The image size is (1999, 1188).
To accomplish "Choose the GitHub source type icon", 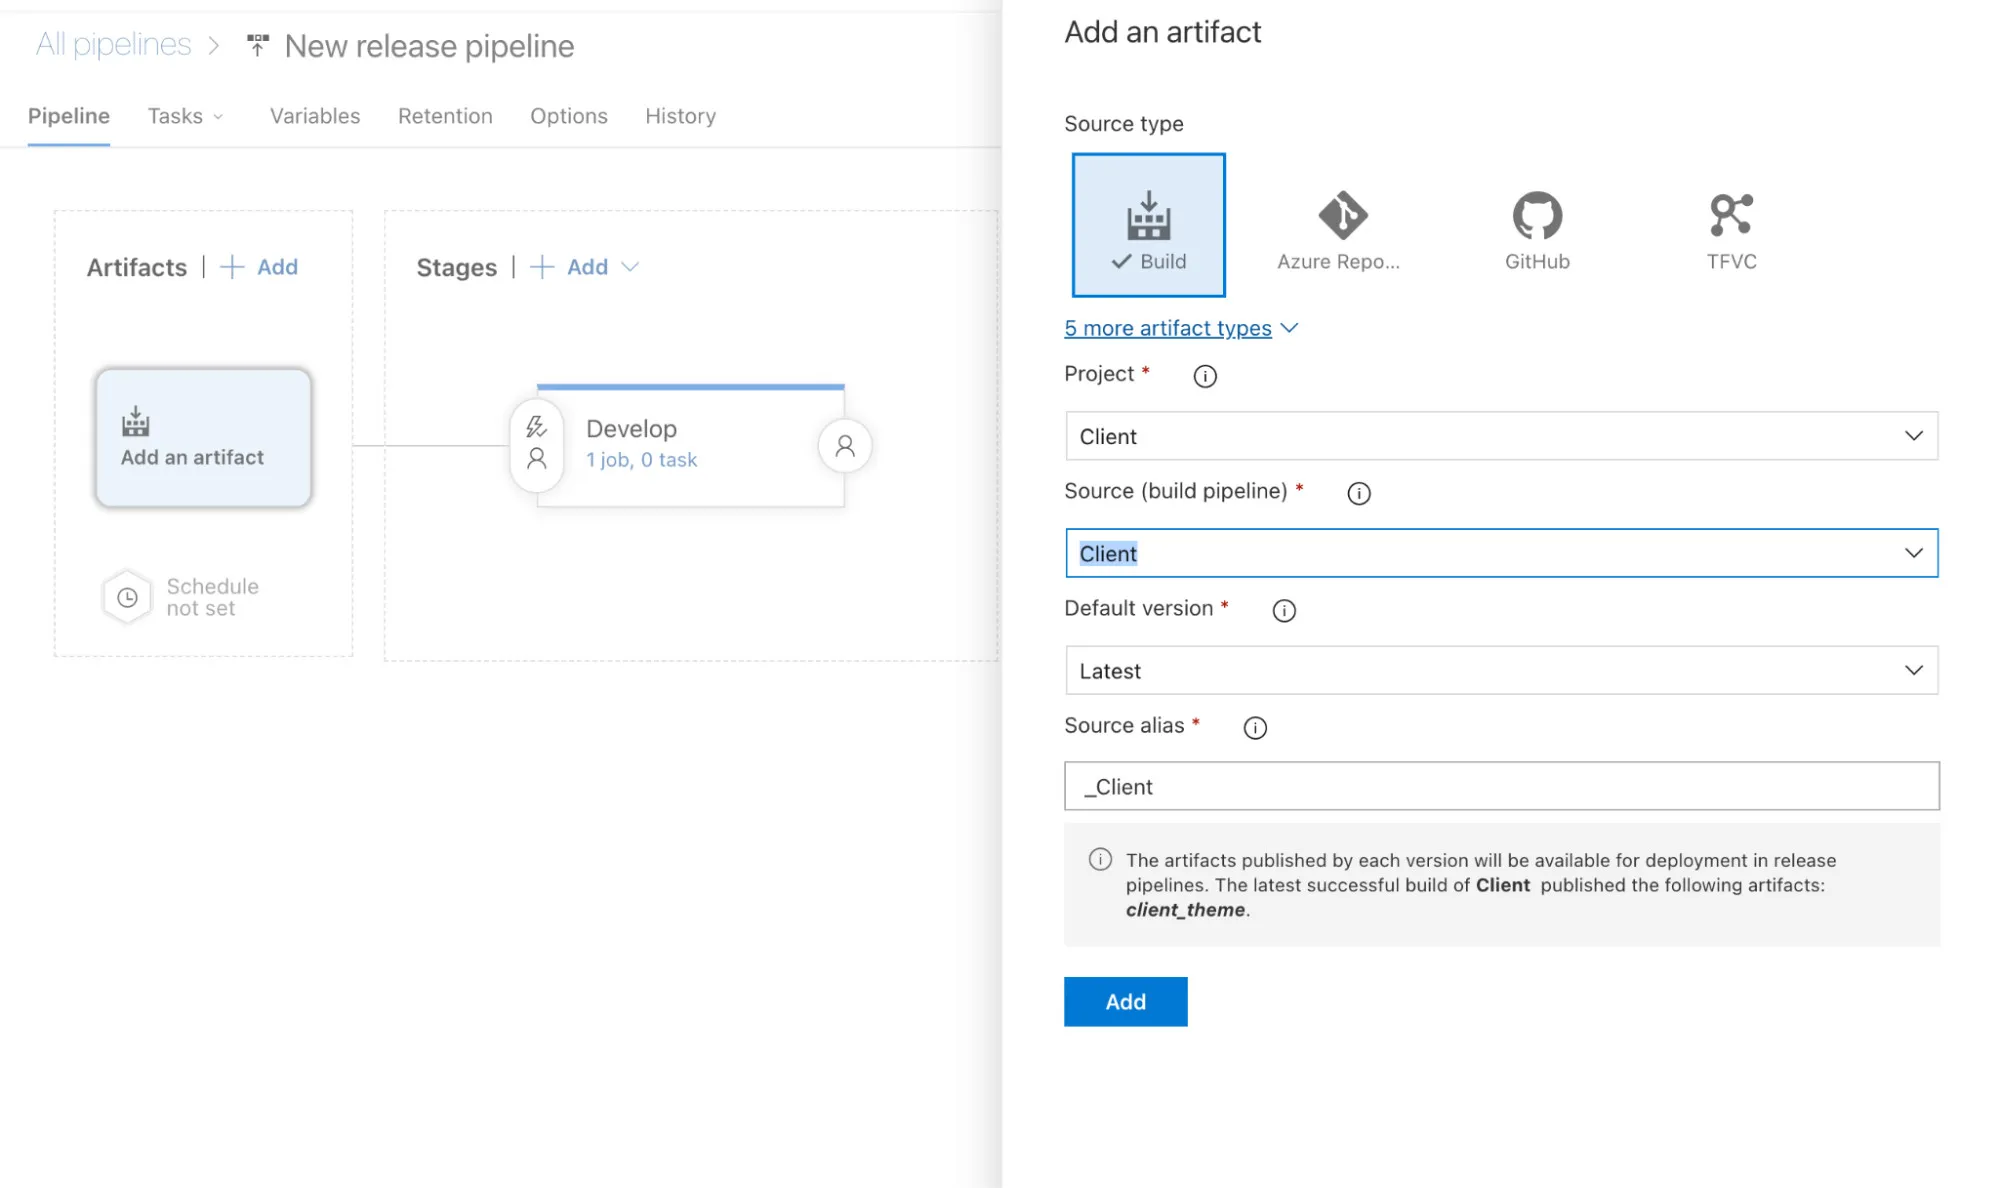I will coord(1536,217).
